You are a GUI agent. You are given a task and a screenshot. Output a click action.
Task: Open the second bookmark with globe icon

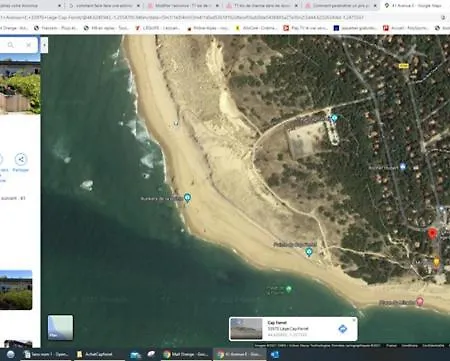pyautogui.click(x=56, y=28)
